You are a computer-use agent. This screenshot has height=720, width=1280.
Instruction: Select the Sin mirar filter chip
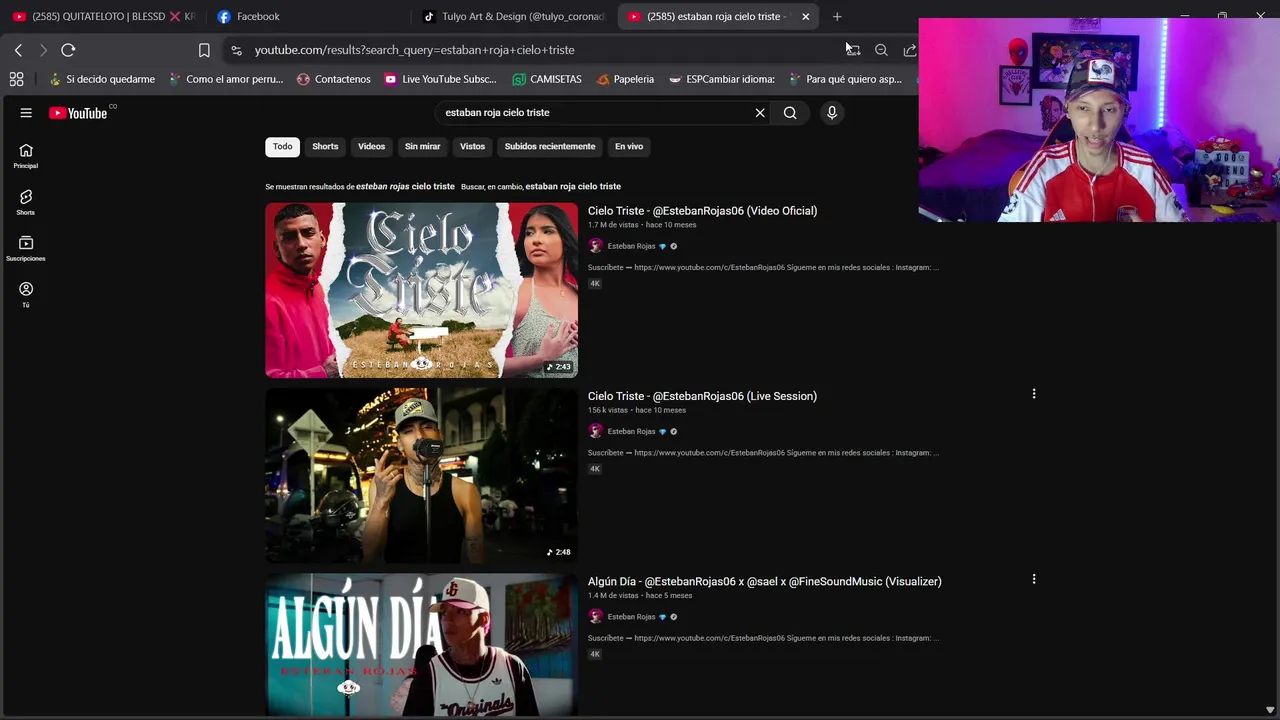(x=422, y=147)
